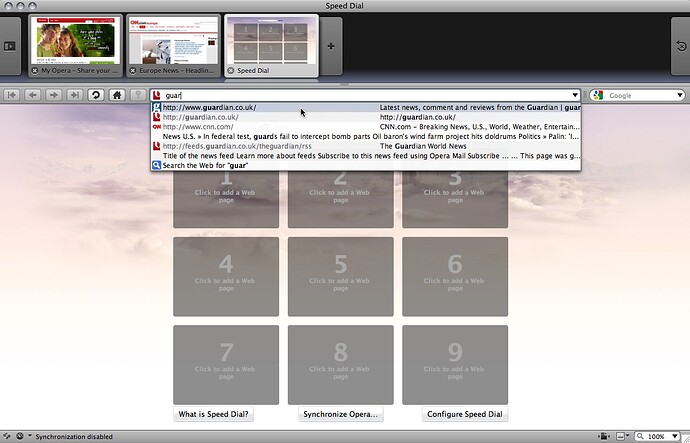Expand the address bar dropdown arrow
This screenshot has width=690, height=443.
point(575,95)
